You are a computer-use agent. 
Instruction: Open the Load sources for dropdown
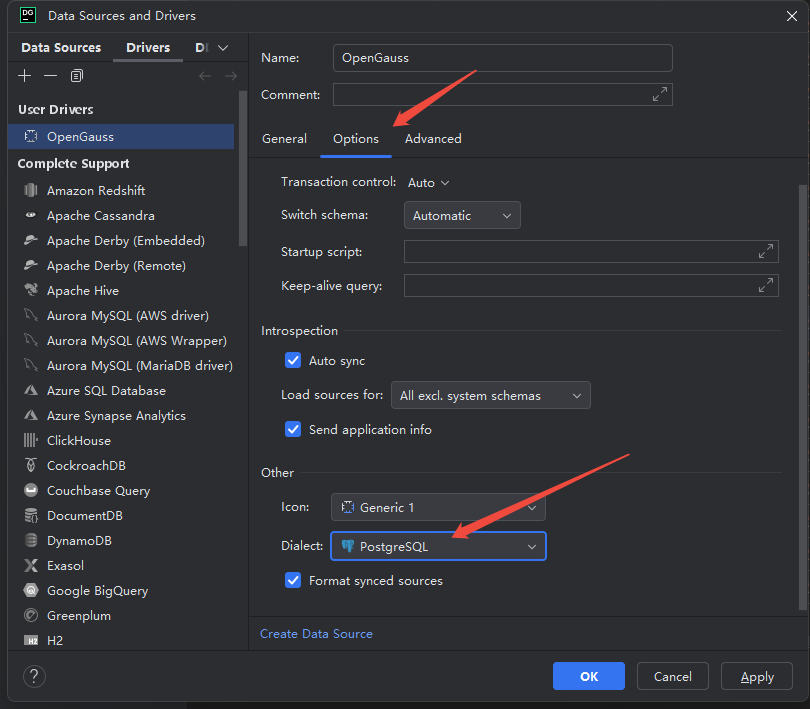(490, 395)
